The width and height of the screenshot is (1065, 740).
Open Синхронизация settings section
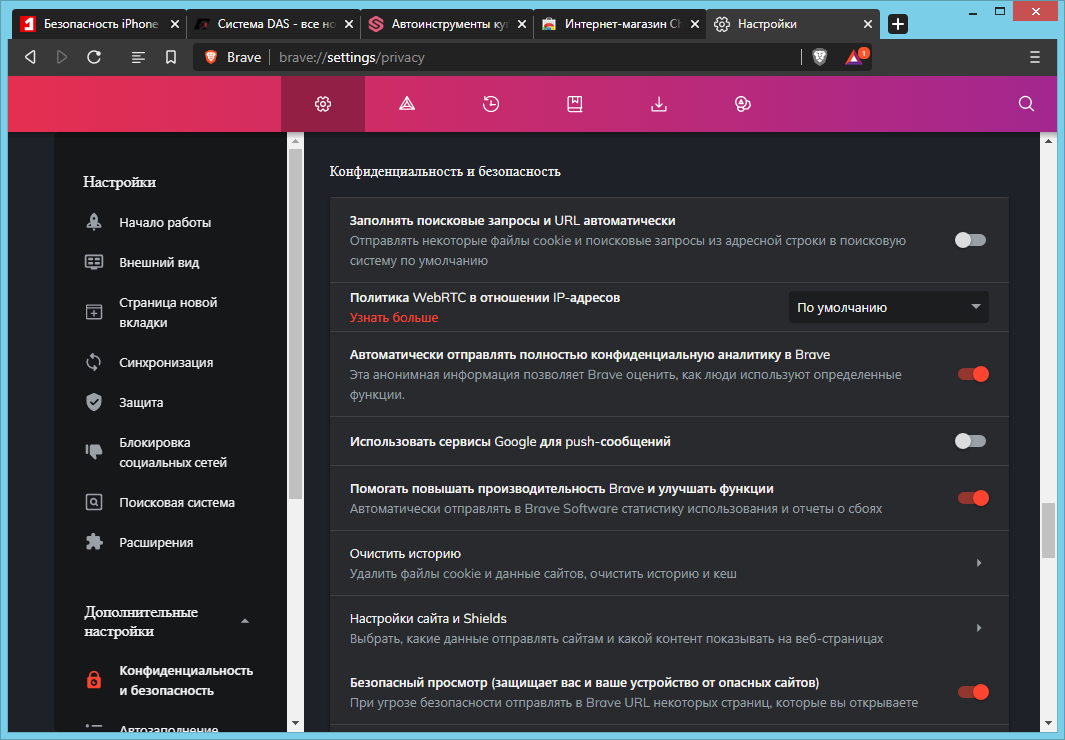pos(166,363)
